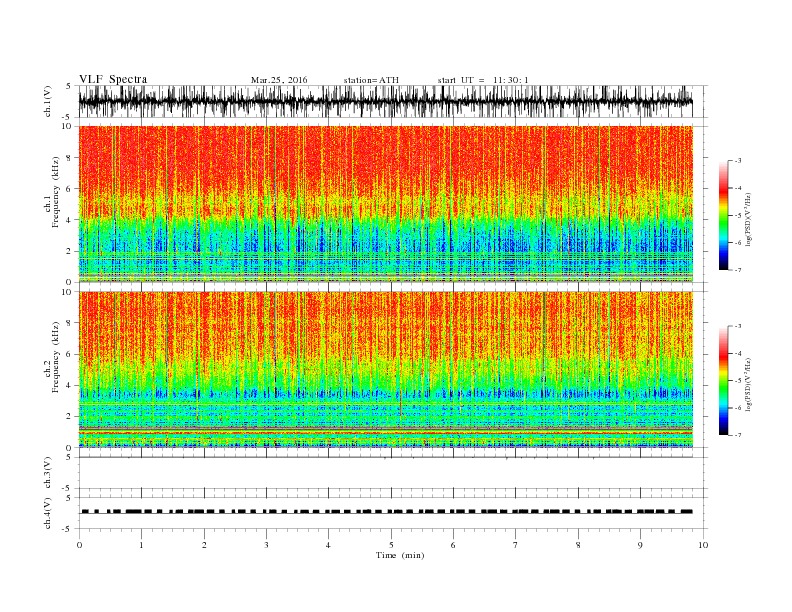Screen dimensions: 792x612
Task: Click the ch.1(V) waveform axis label
Action: coord(48,101)
